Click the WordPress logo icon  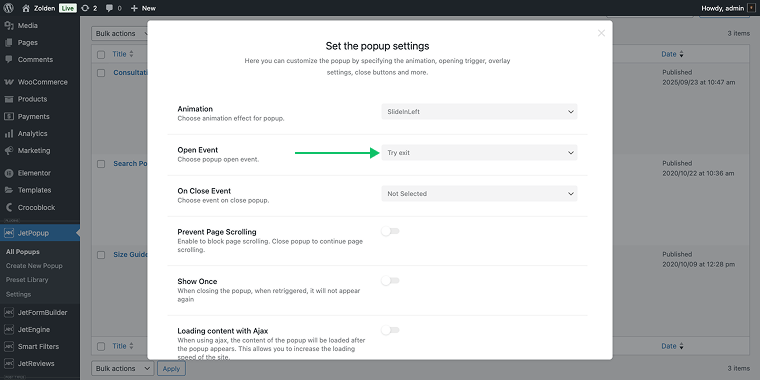point(8,8)
